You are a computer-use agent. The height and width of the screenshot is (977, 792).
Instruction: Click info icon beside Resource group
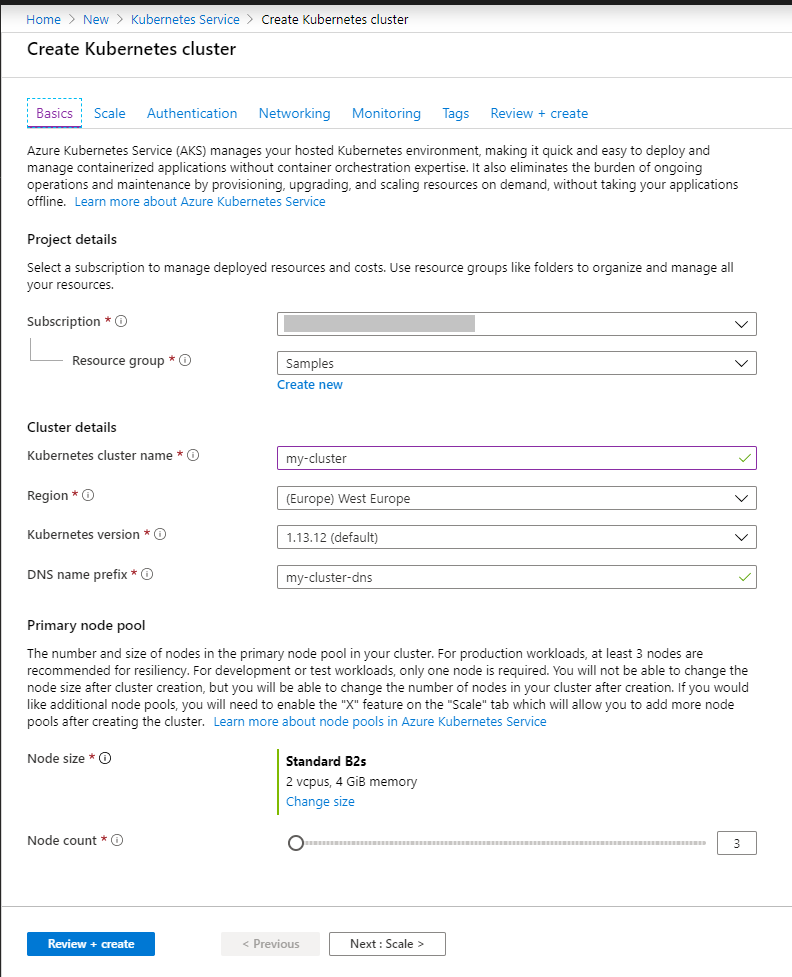(185, 360)
